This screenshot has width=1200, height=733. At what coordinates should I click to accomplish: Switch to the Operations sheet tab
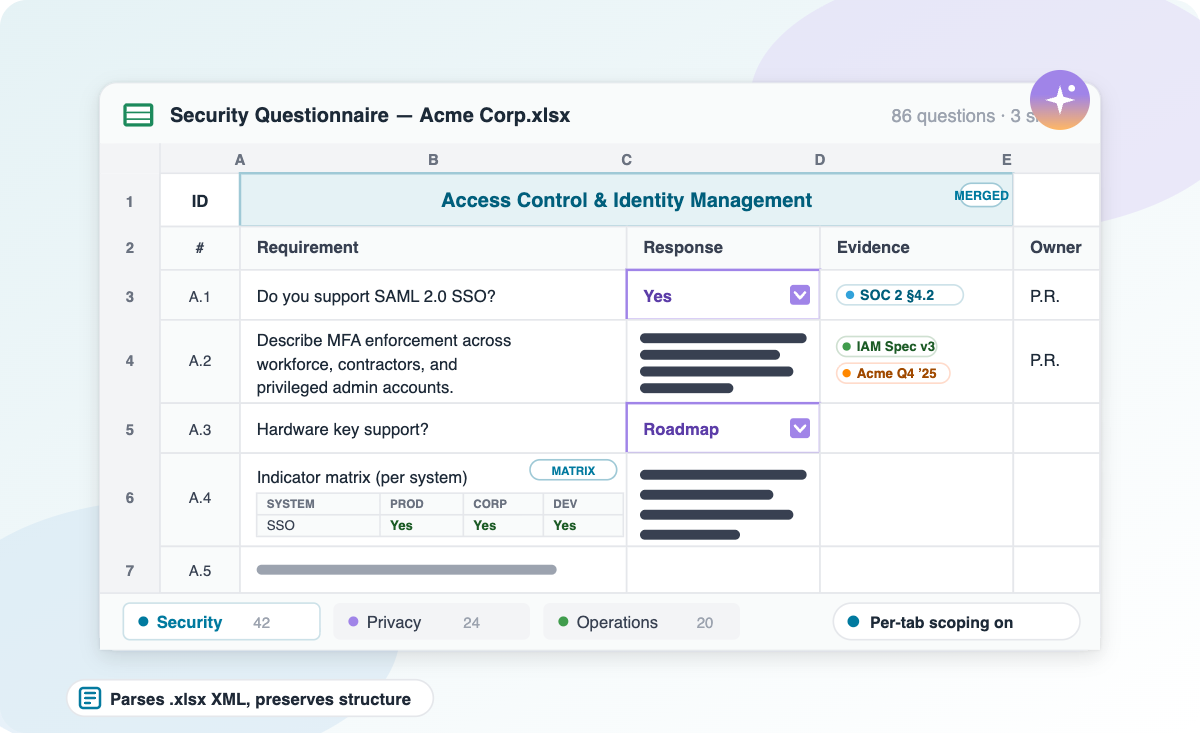coord(641,622)
